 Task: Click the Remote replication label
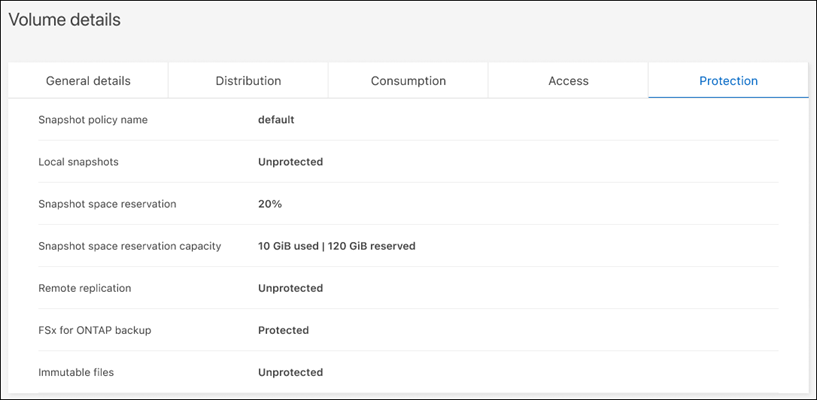[85, 288]
